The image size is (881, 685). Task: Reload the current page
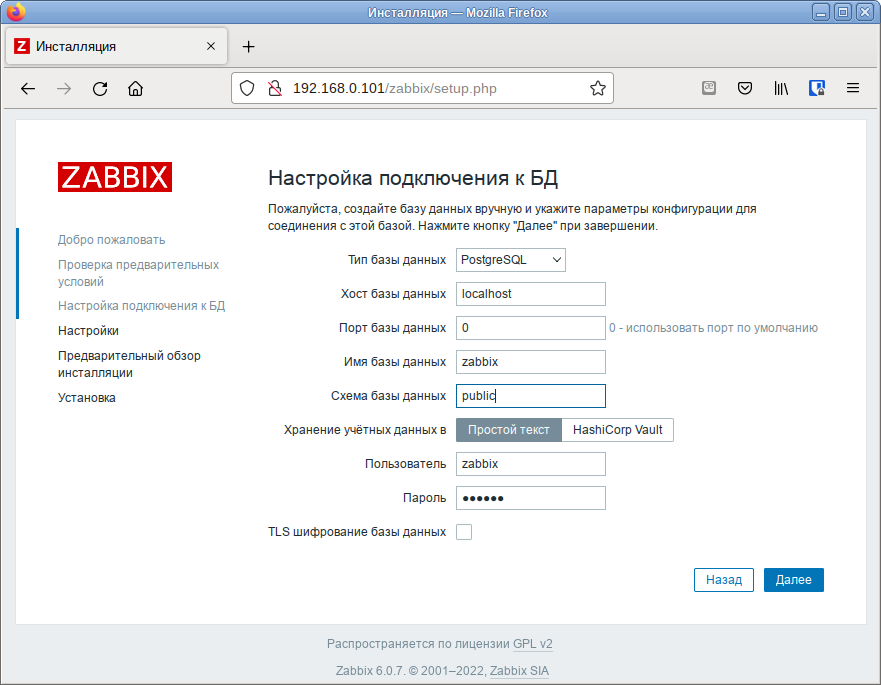(100, 89)
